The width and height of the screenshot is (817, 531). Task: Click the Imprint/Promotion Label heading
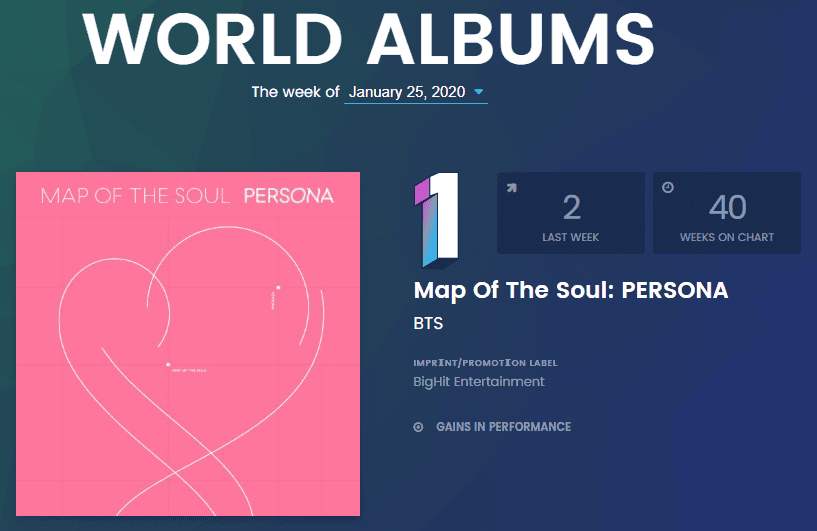485,362
